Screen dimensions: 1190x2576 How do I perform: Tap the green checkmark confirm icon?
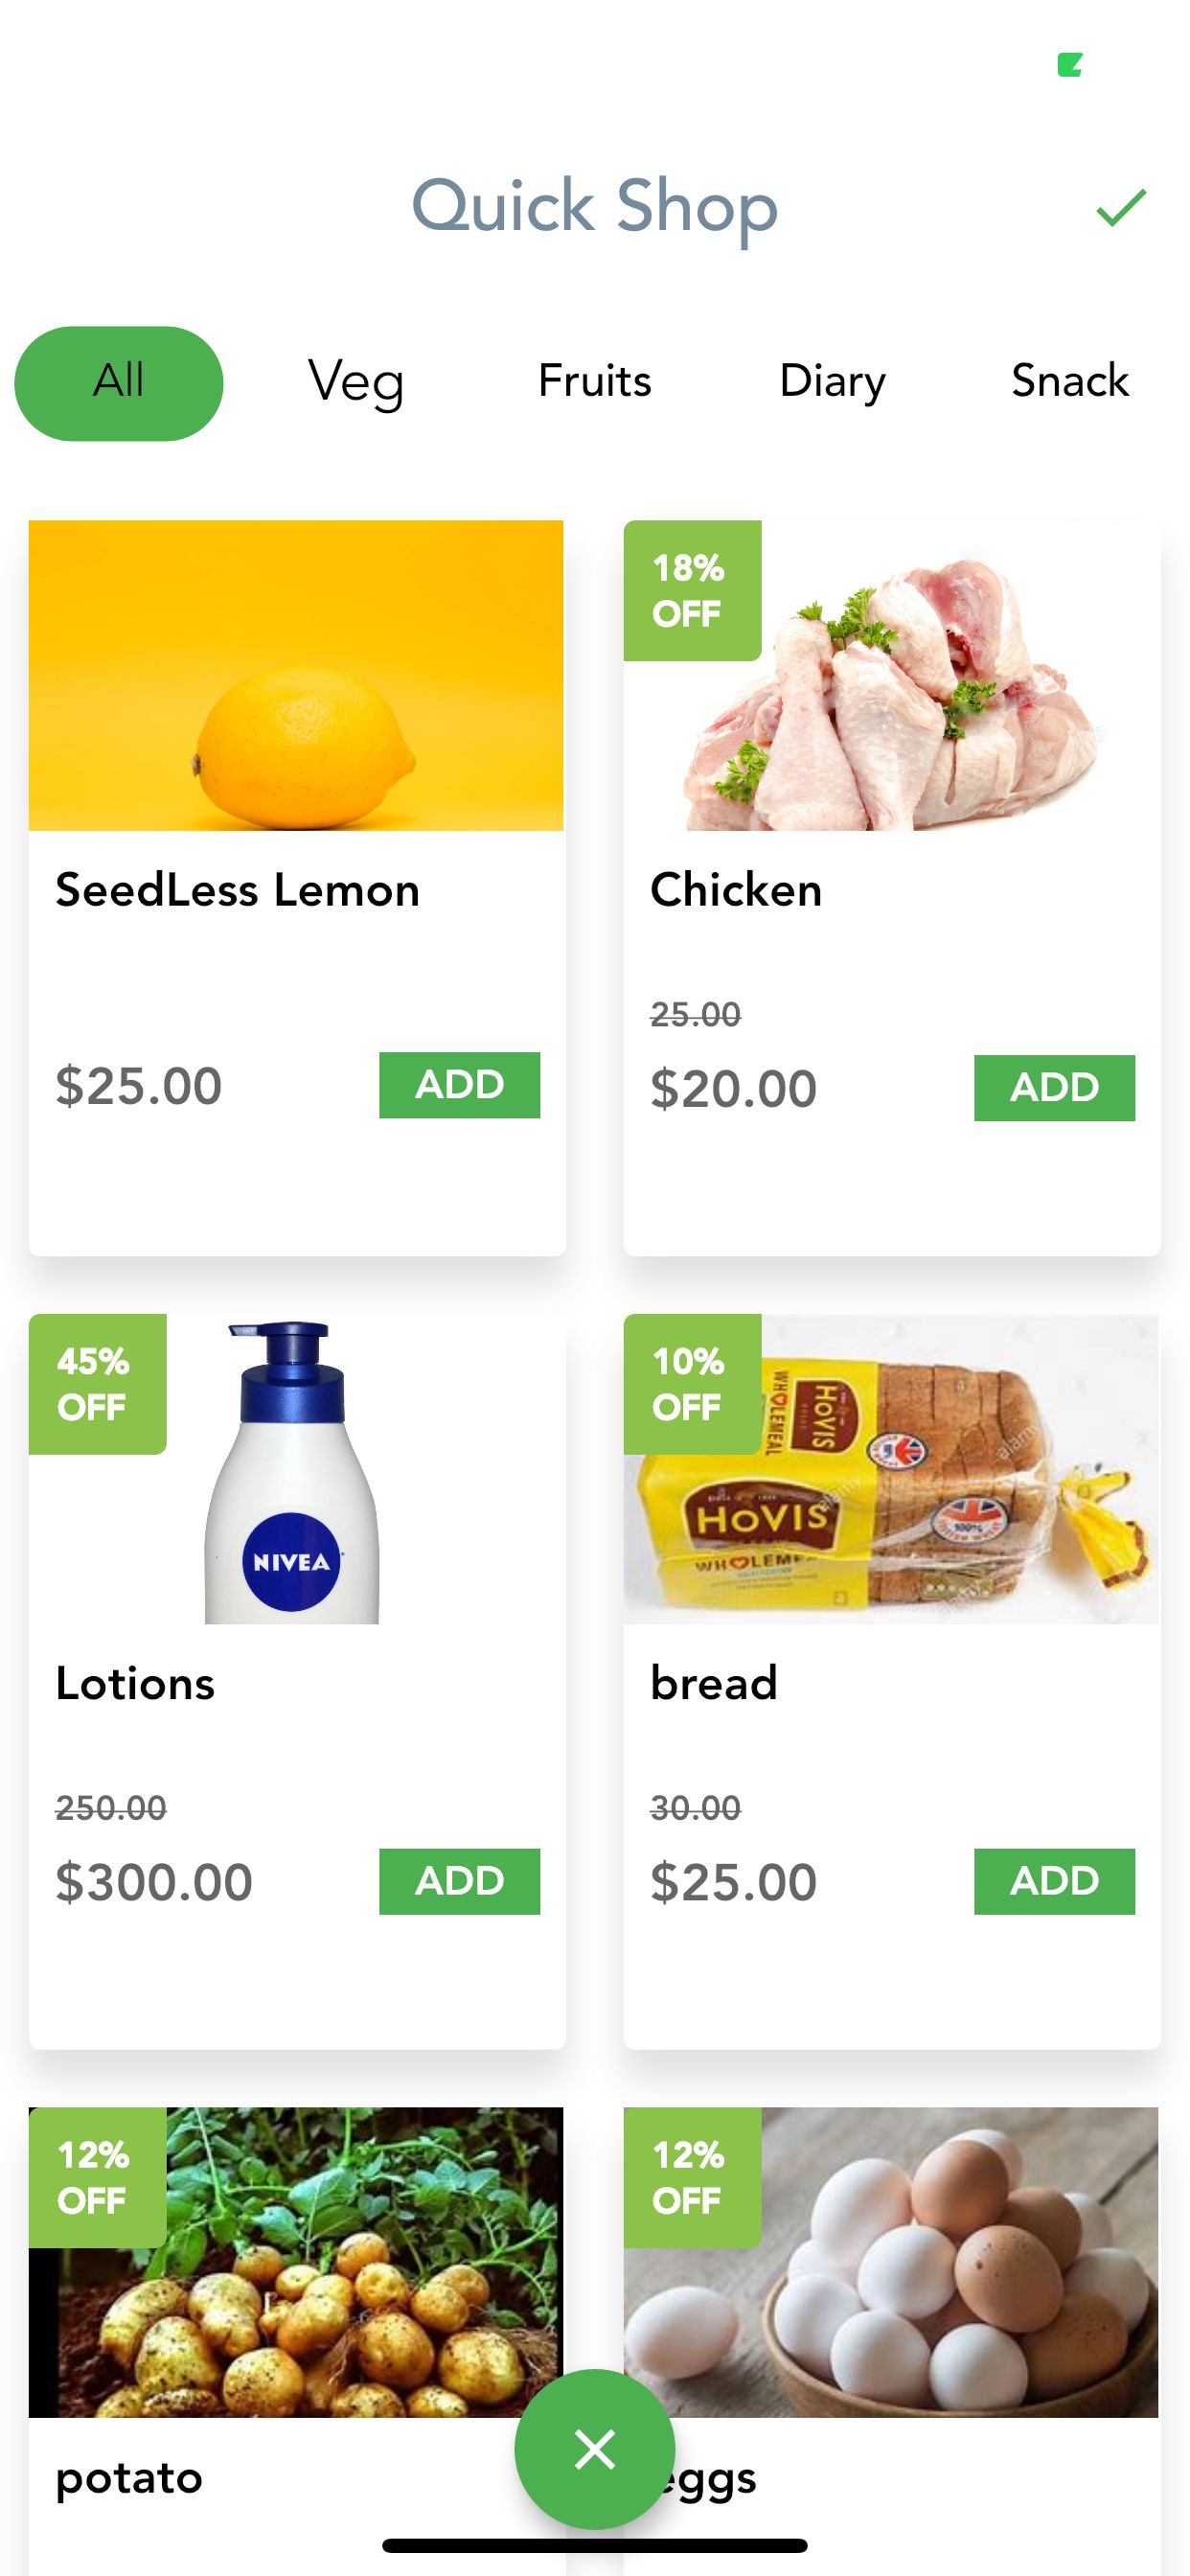coord(1120,208)
